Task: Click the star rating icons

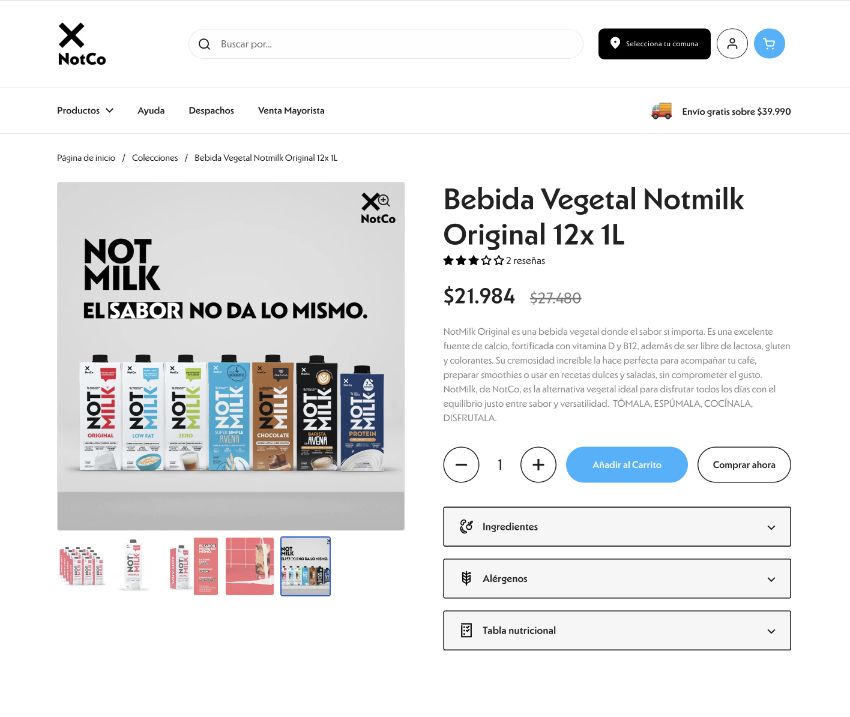Action: coord(473,261)
